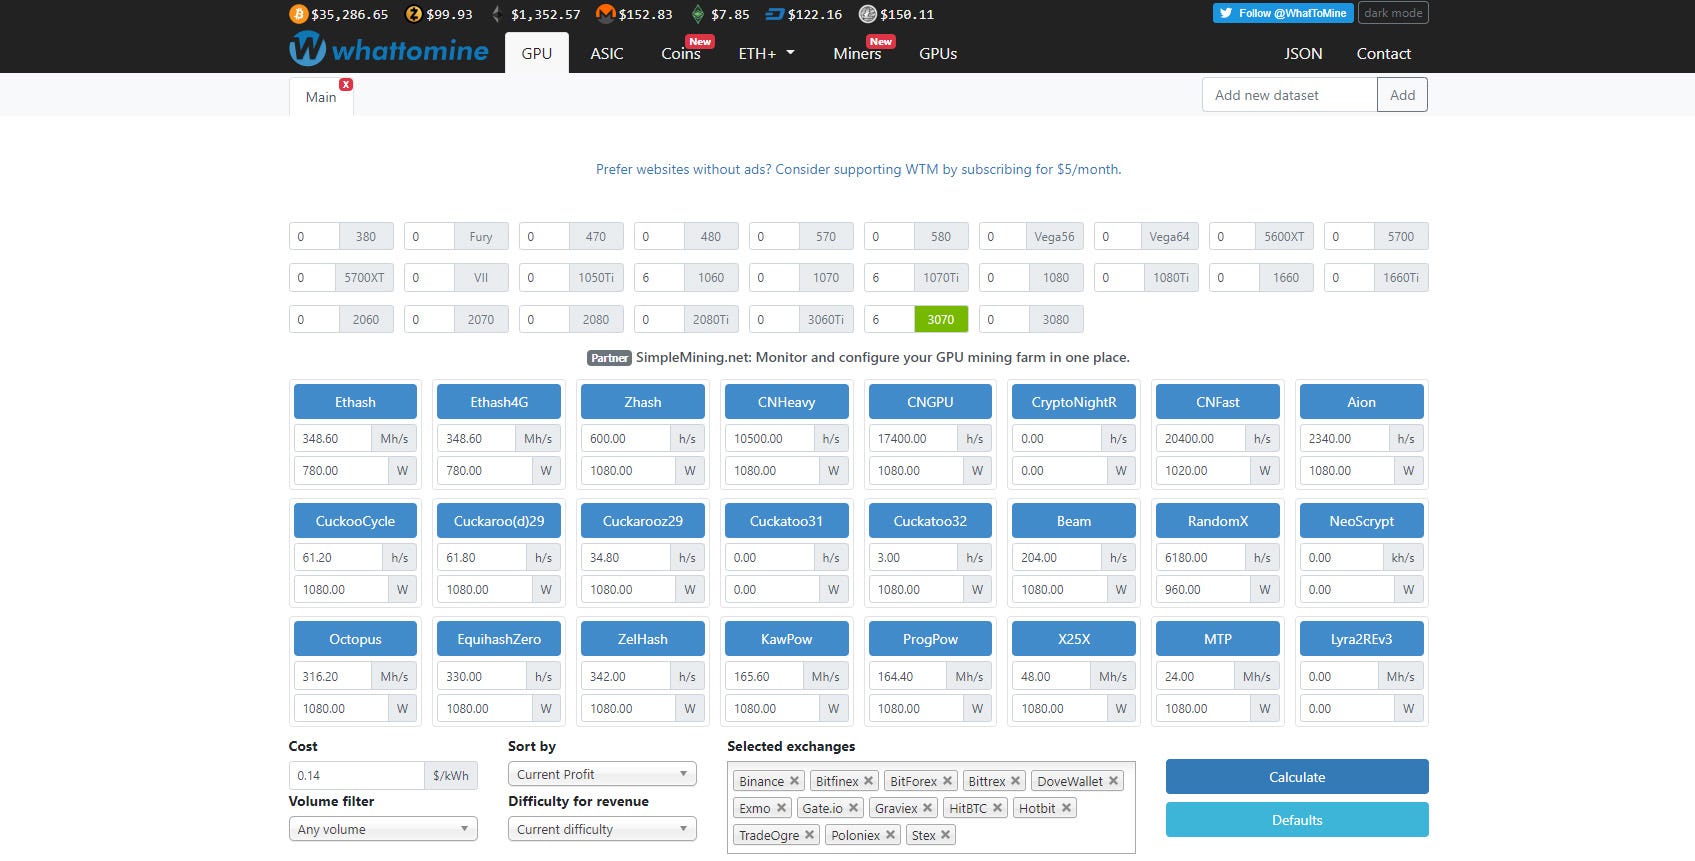Click the Litecoin coin icon
The height and width of the screenshot is (861, 1695).
click(x=867, y=14)
